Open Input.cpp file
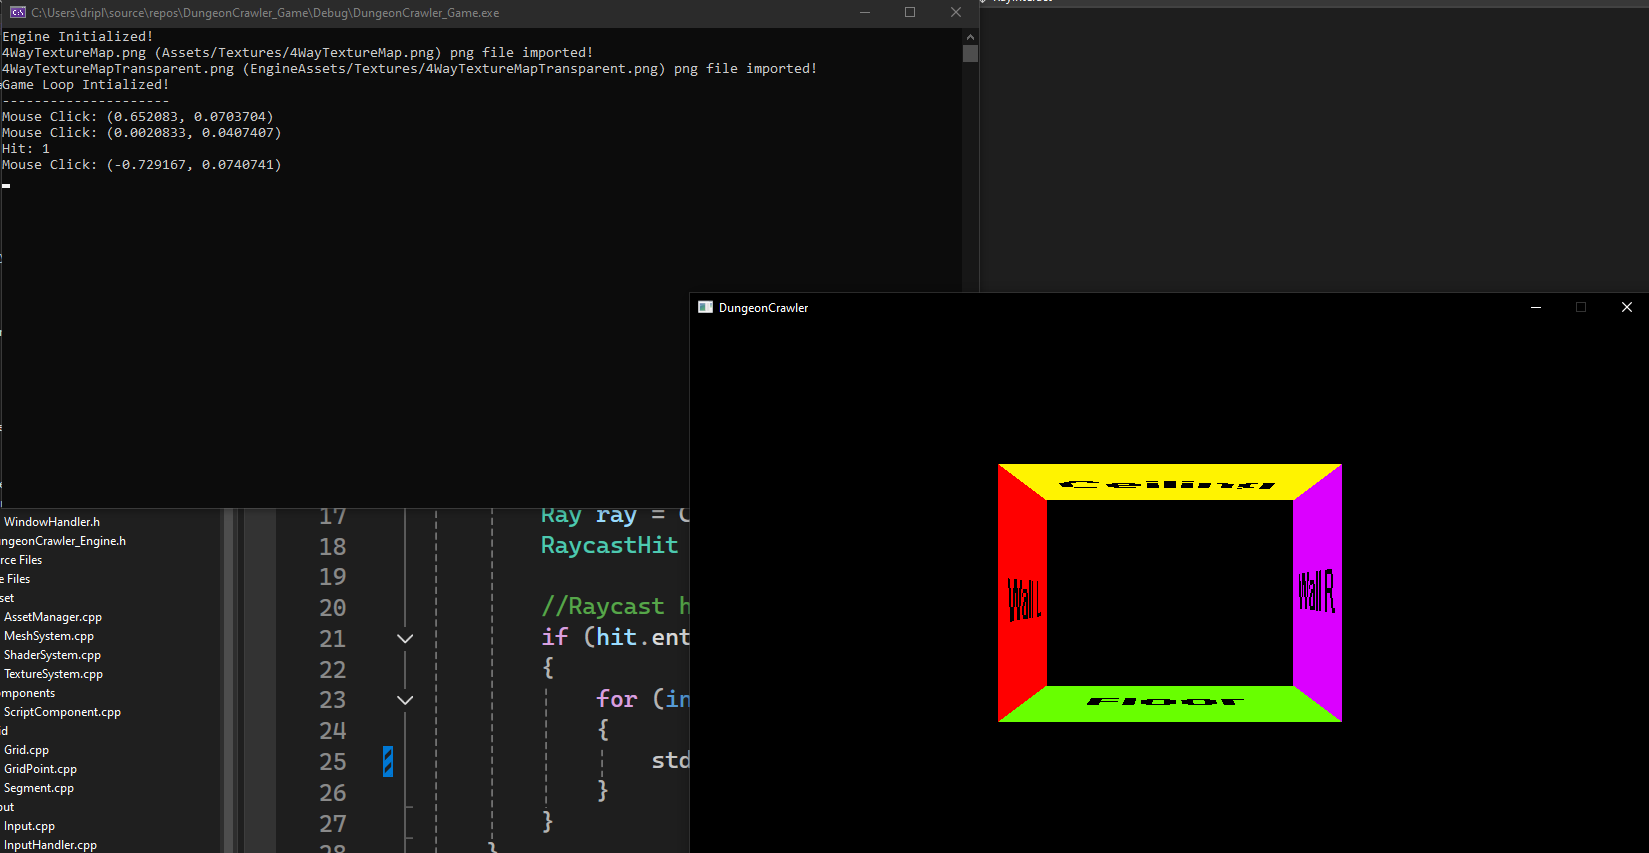The width and height of the screenshot is (1649, 853). [29, 826]
